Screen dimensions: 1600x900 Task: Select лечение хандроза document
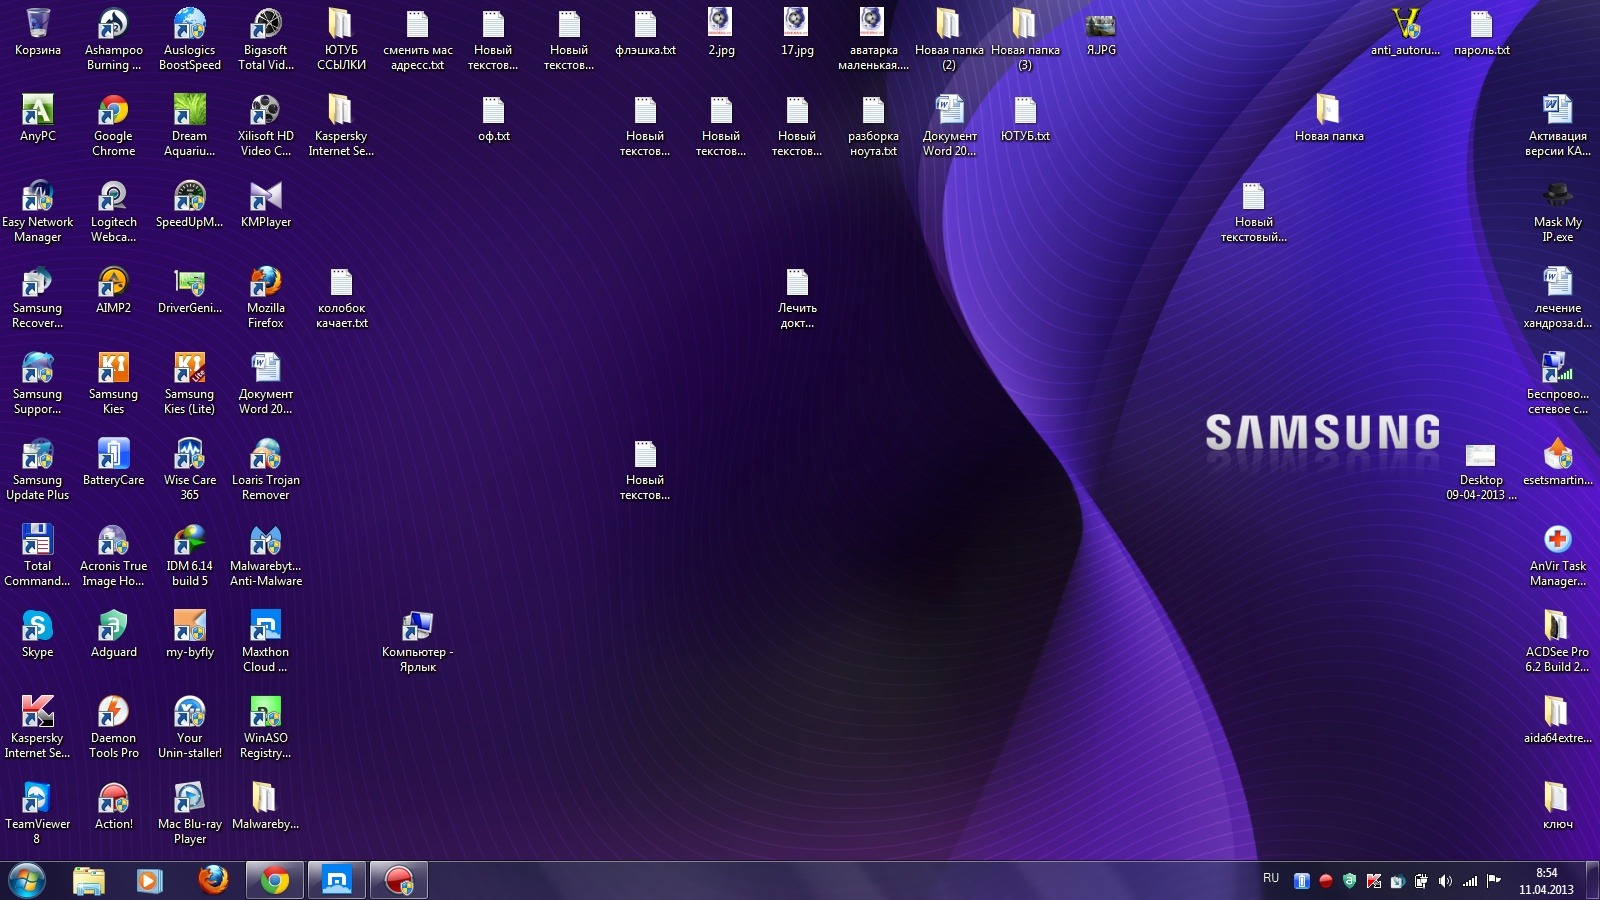(x=1558, y=297)
